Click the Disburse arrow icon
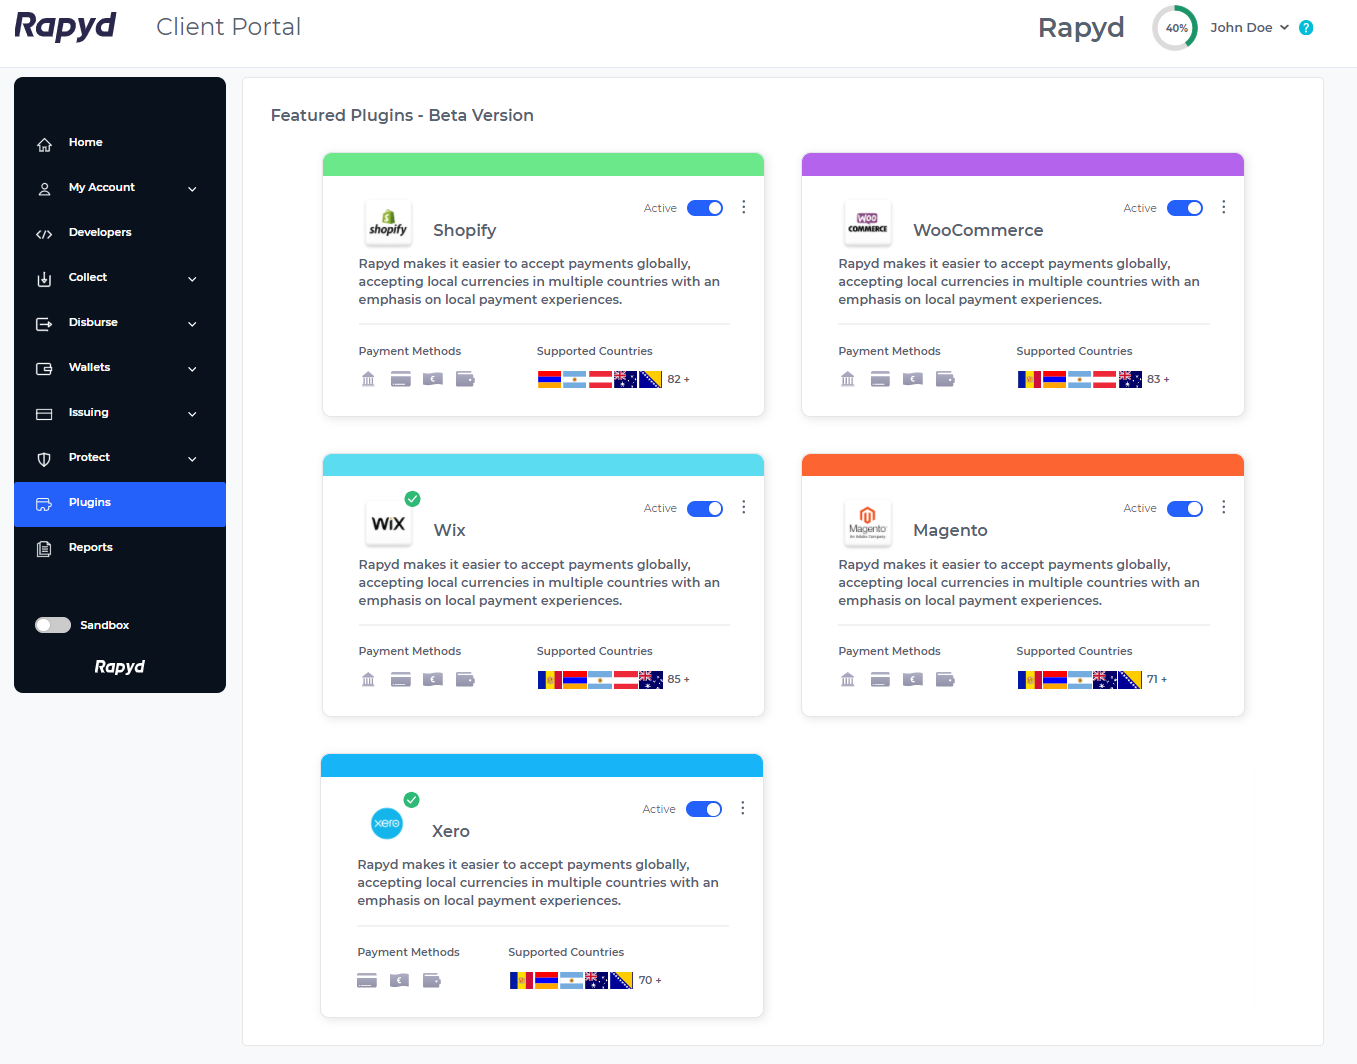The width and height of the screenshot is (1357, 1064). [x=44, y=324]
